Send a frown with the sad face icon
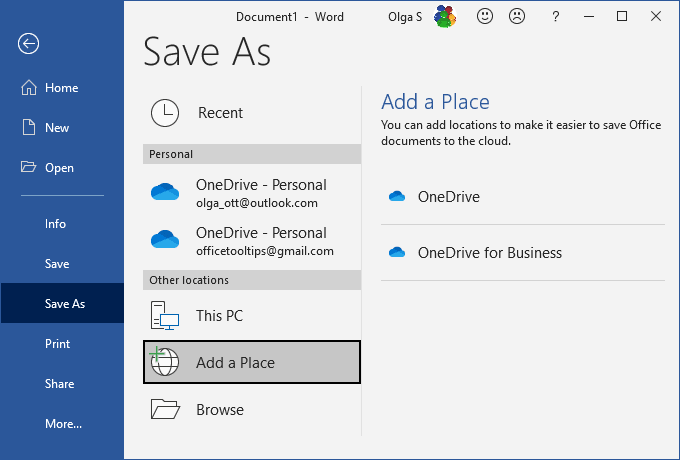The width and height of the screenshot is (680, 460). (517, 16)
